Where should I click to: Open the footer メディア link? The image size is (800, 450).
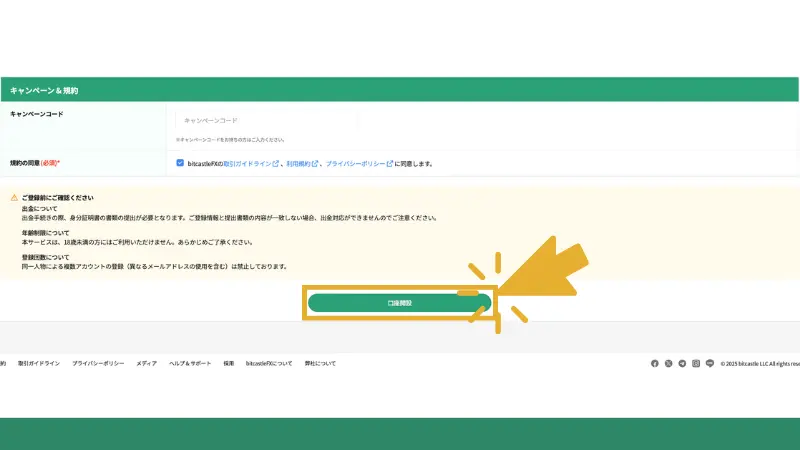pyautogui.click(x=146, y=363)
